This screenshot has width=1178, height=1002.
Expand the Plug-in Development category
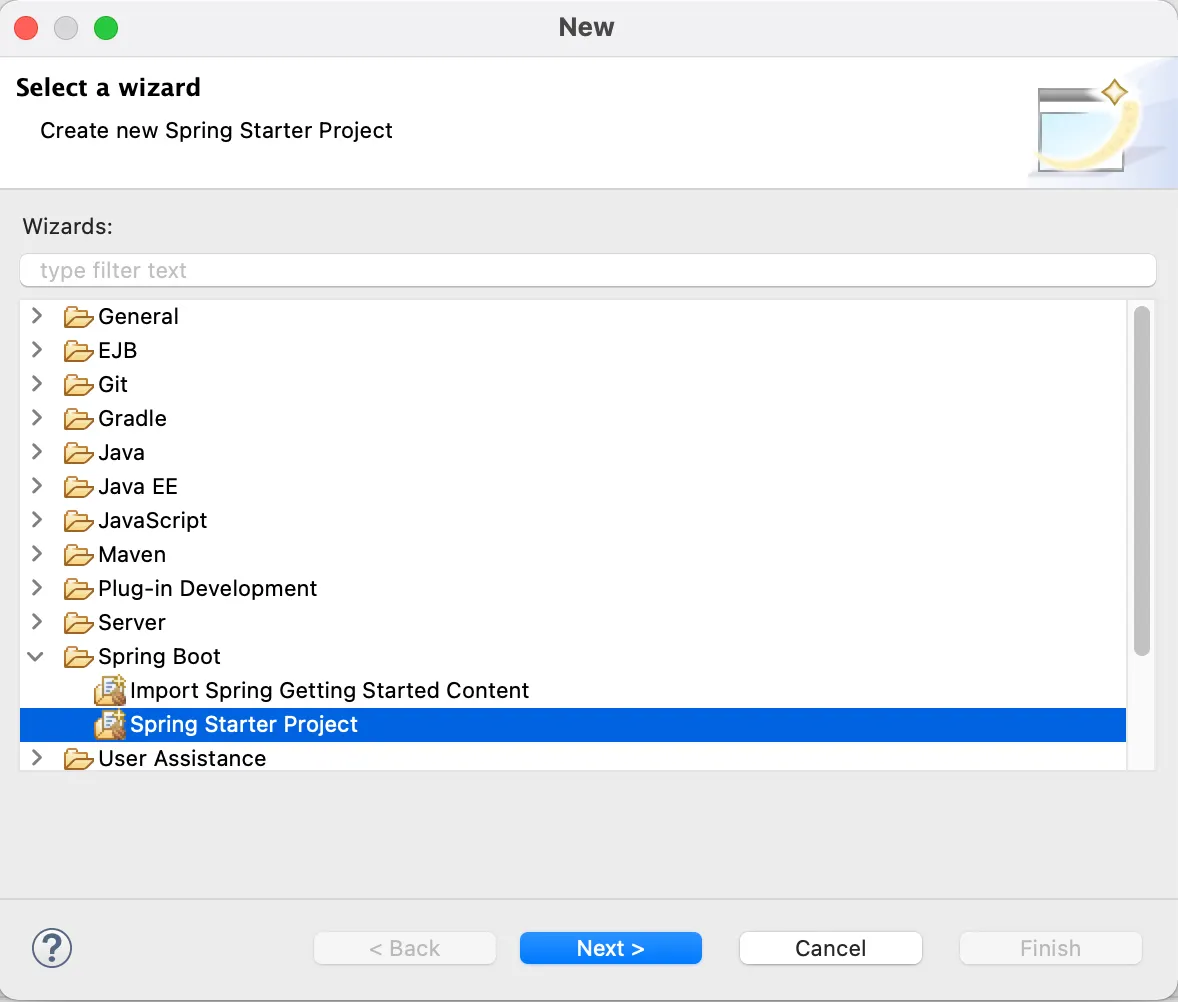tap(36, 587)
